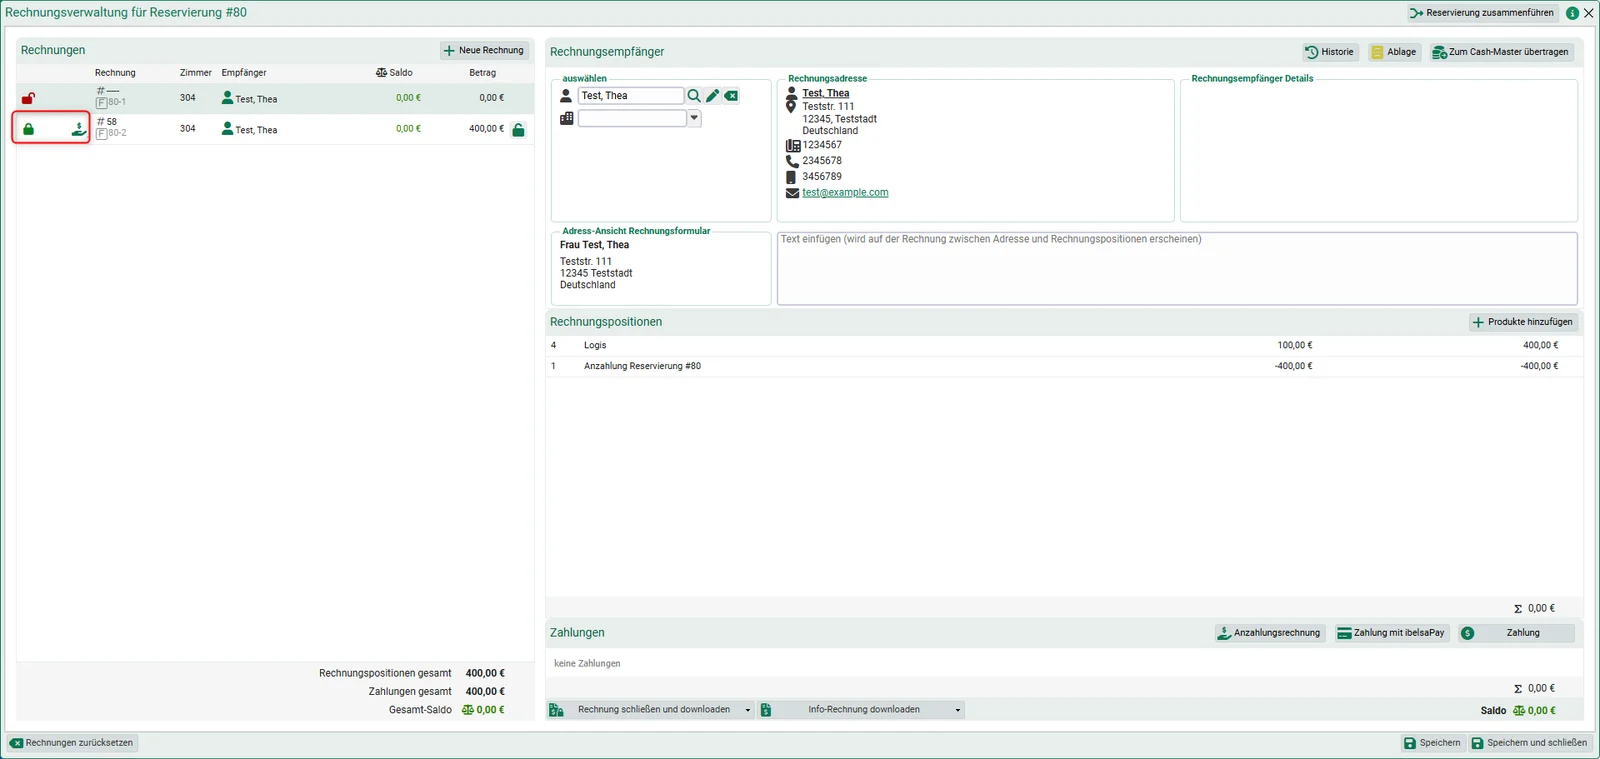Image resolution: width=1600 pixels, height=759 pixels.
Task: Expand the Info-Rechnung downloaden arrow
Action: pos(957,710)
